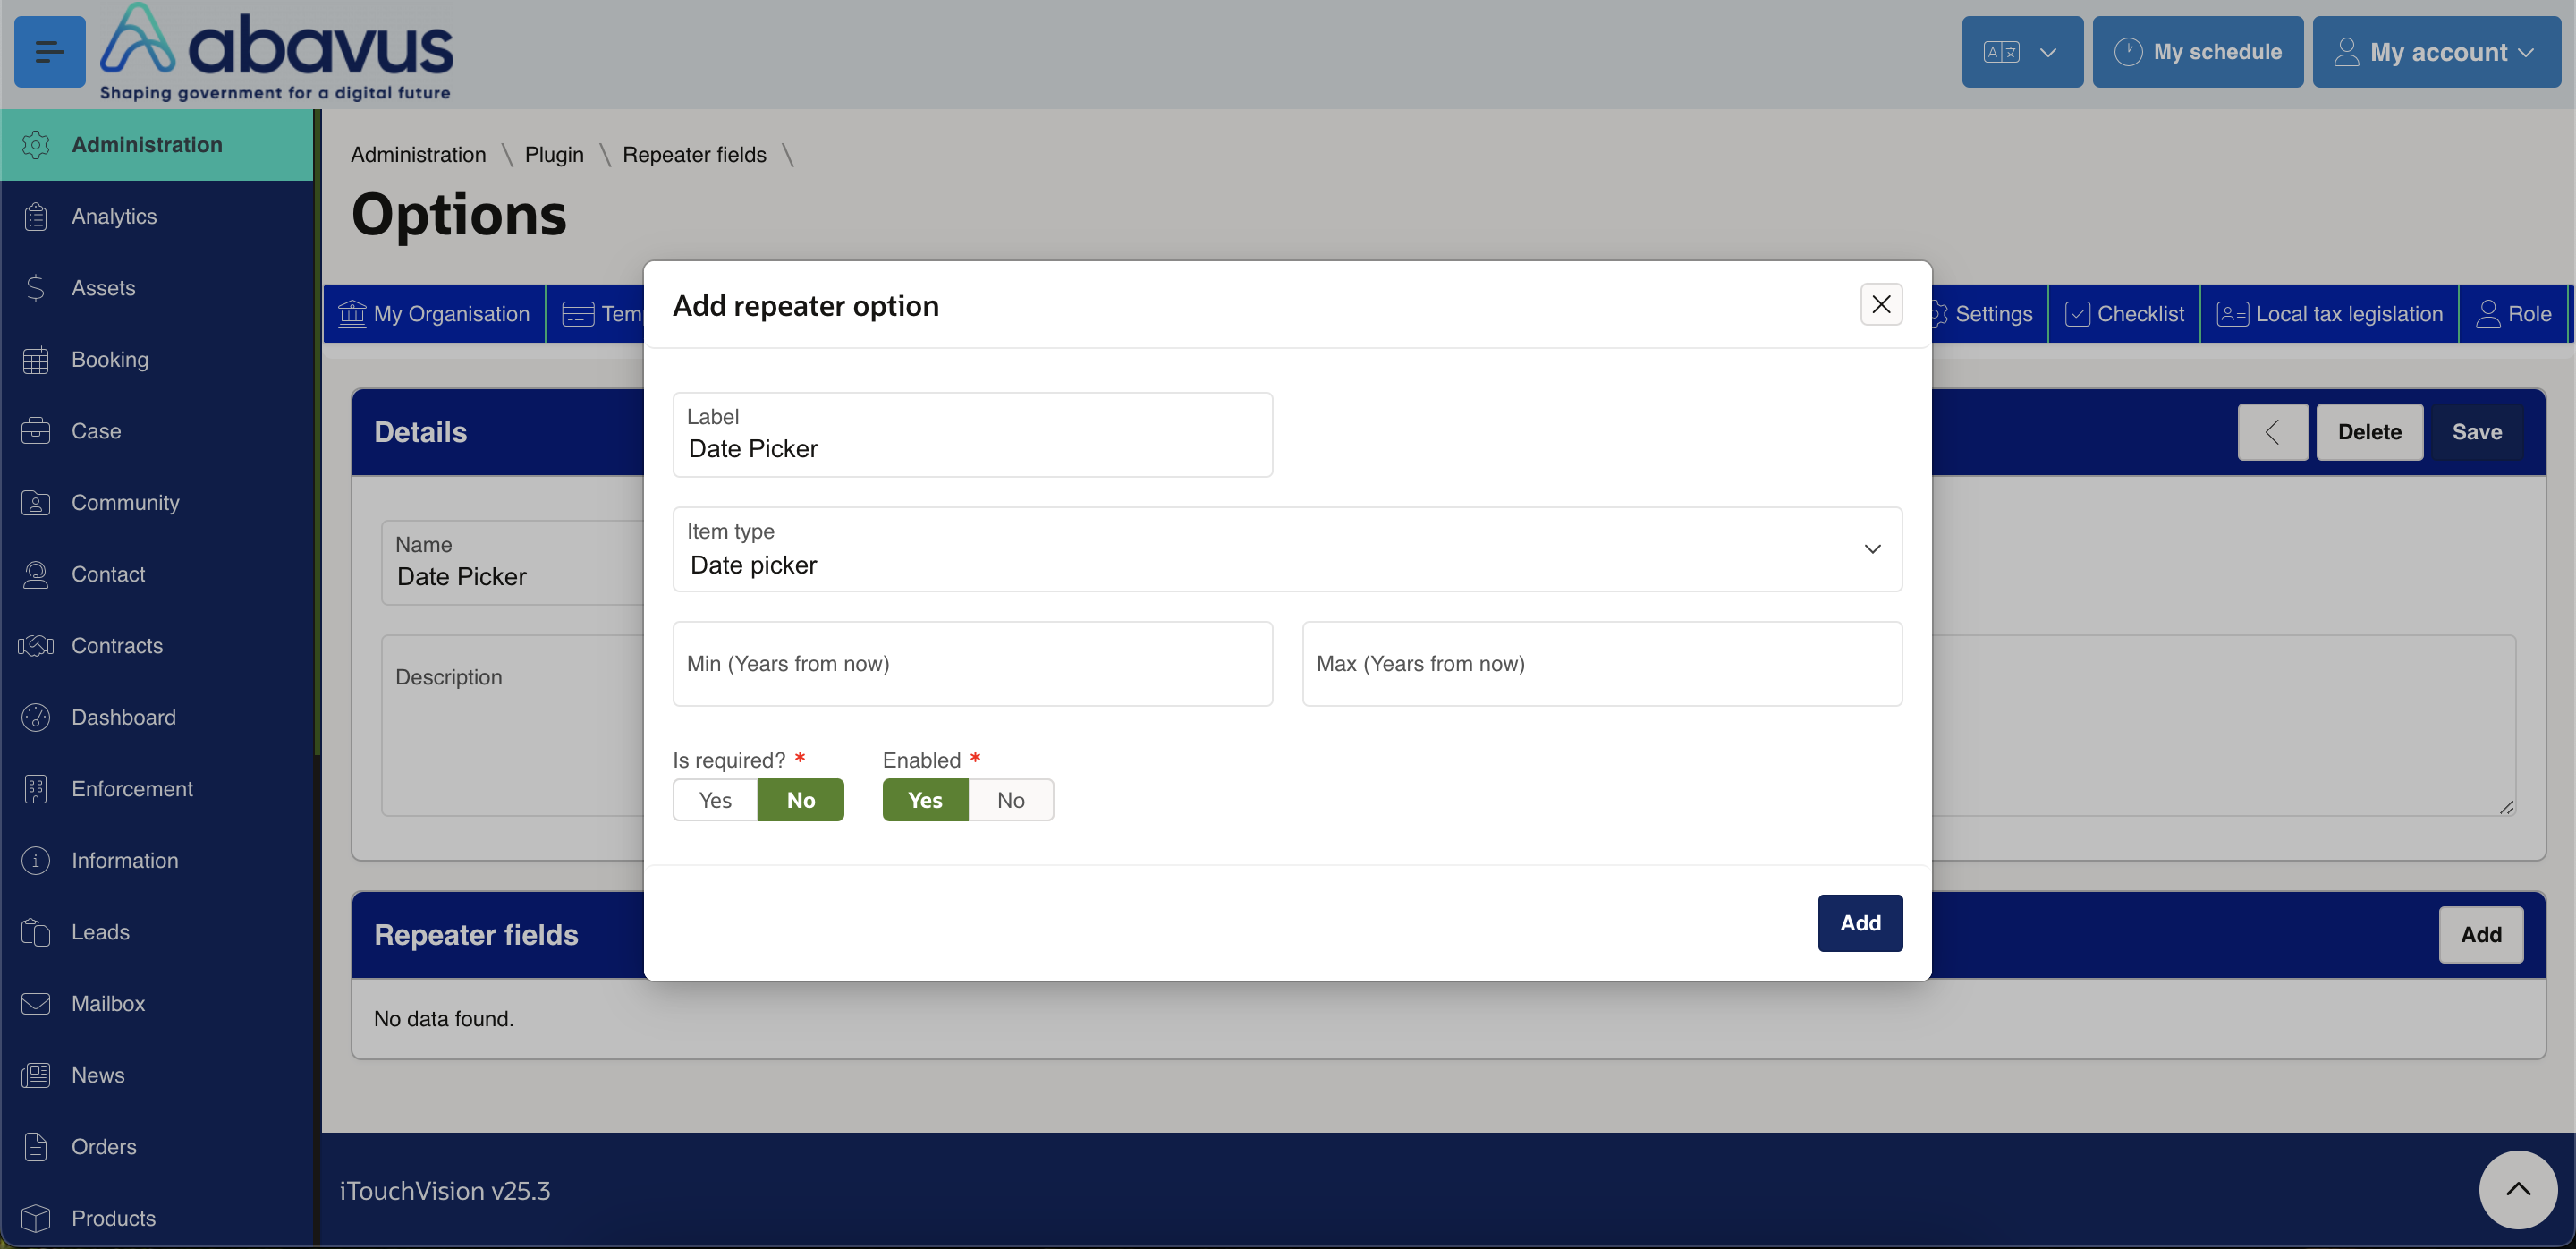Click the Min (Years from now) field

click(x=972, y=664)
